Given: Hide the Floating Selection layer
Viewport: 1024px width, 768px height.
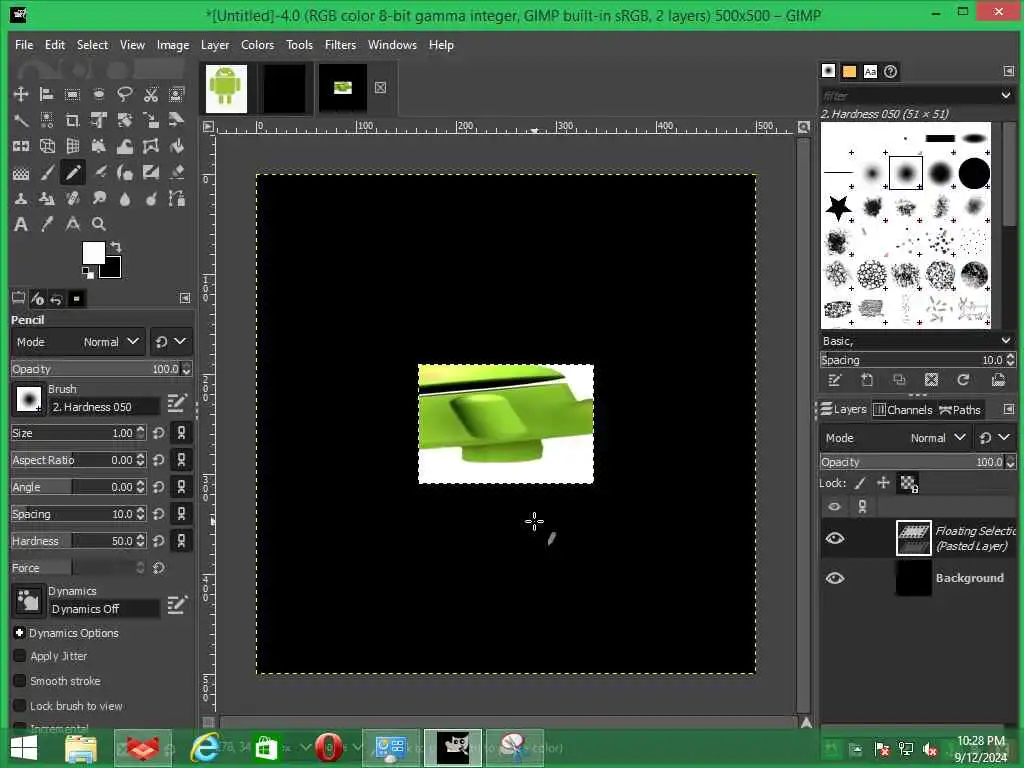Looking at the screenshot, I should (x=835, y=538).
